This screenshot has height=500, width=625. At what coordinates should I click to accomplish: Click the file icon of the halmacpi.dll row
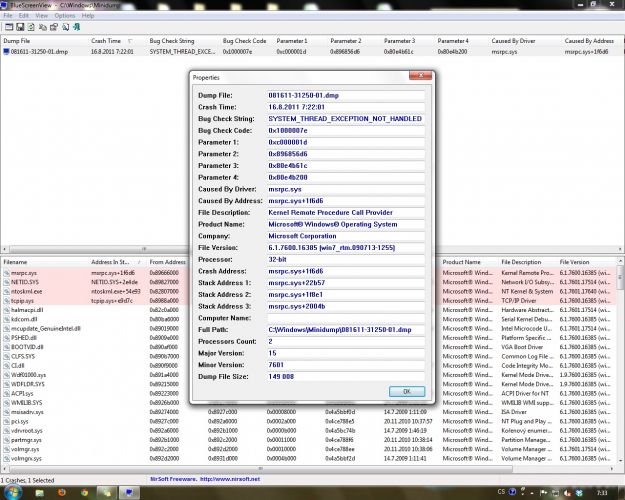point(7,310)
